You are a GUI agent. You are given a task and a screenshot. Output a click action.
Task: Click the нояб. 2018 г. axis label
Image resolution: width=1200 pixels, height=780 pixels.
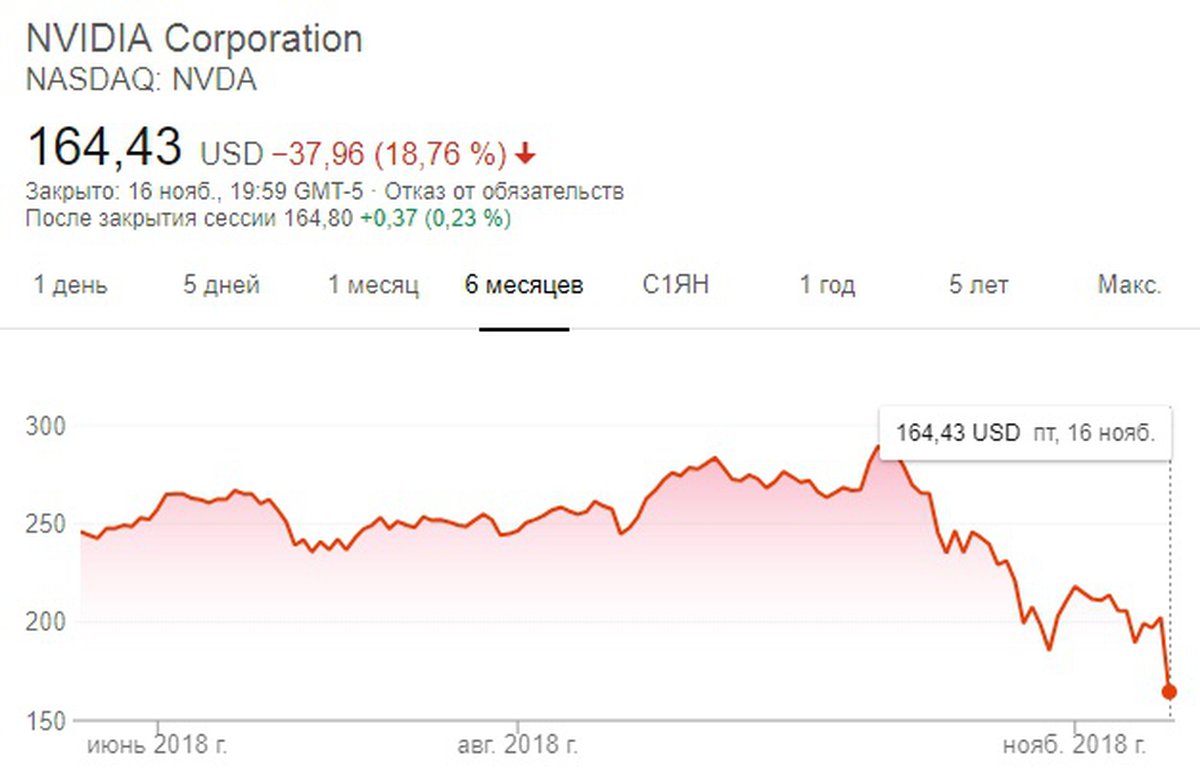click(1075, 745)
